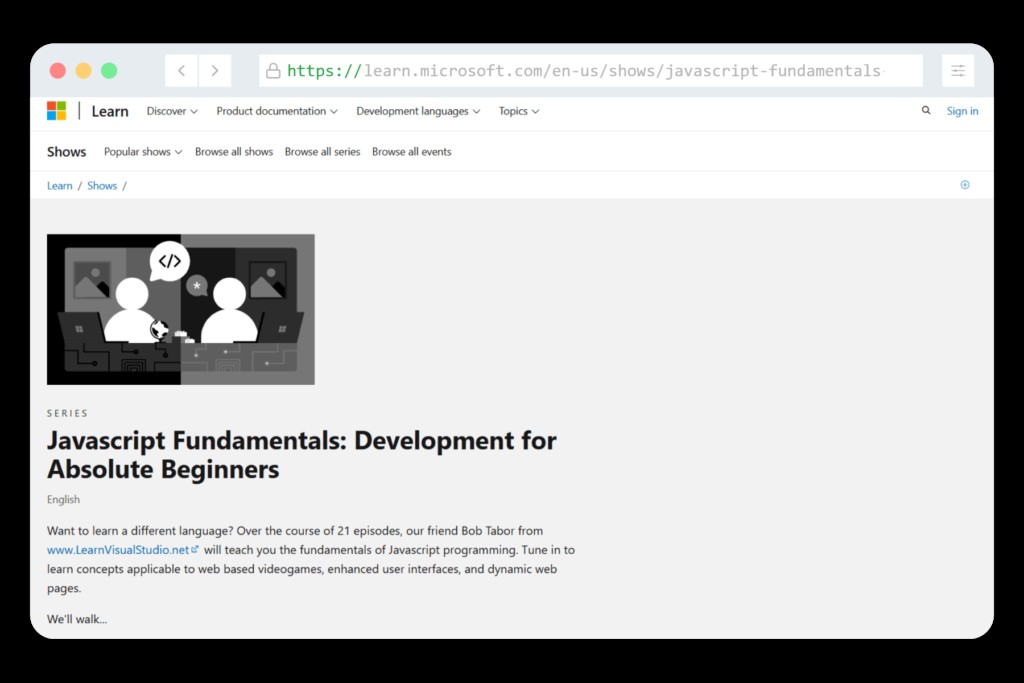This screenshot has height=683, width=1024.
Task: Go to Browse all shows
Action: [234, 151]
